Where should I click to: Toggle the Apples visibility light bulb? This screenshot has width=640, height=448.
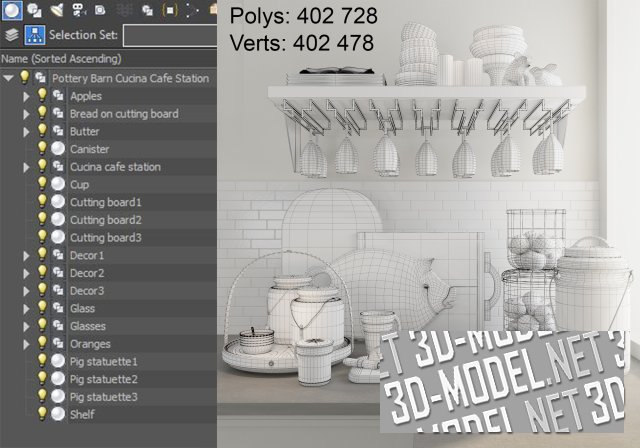point(42,96)
